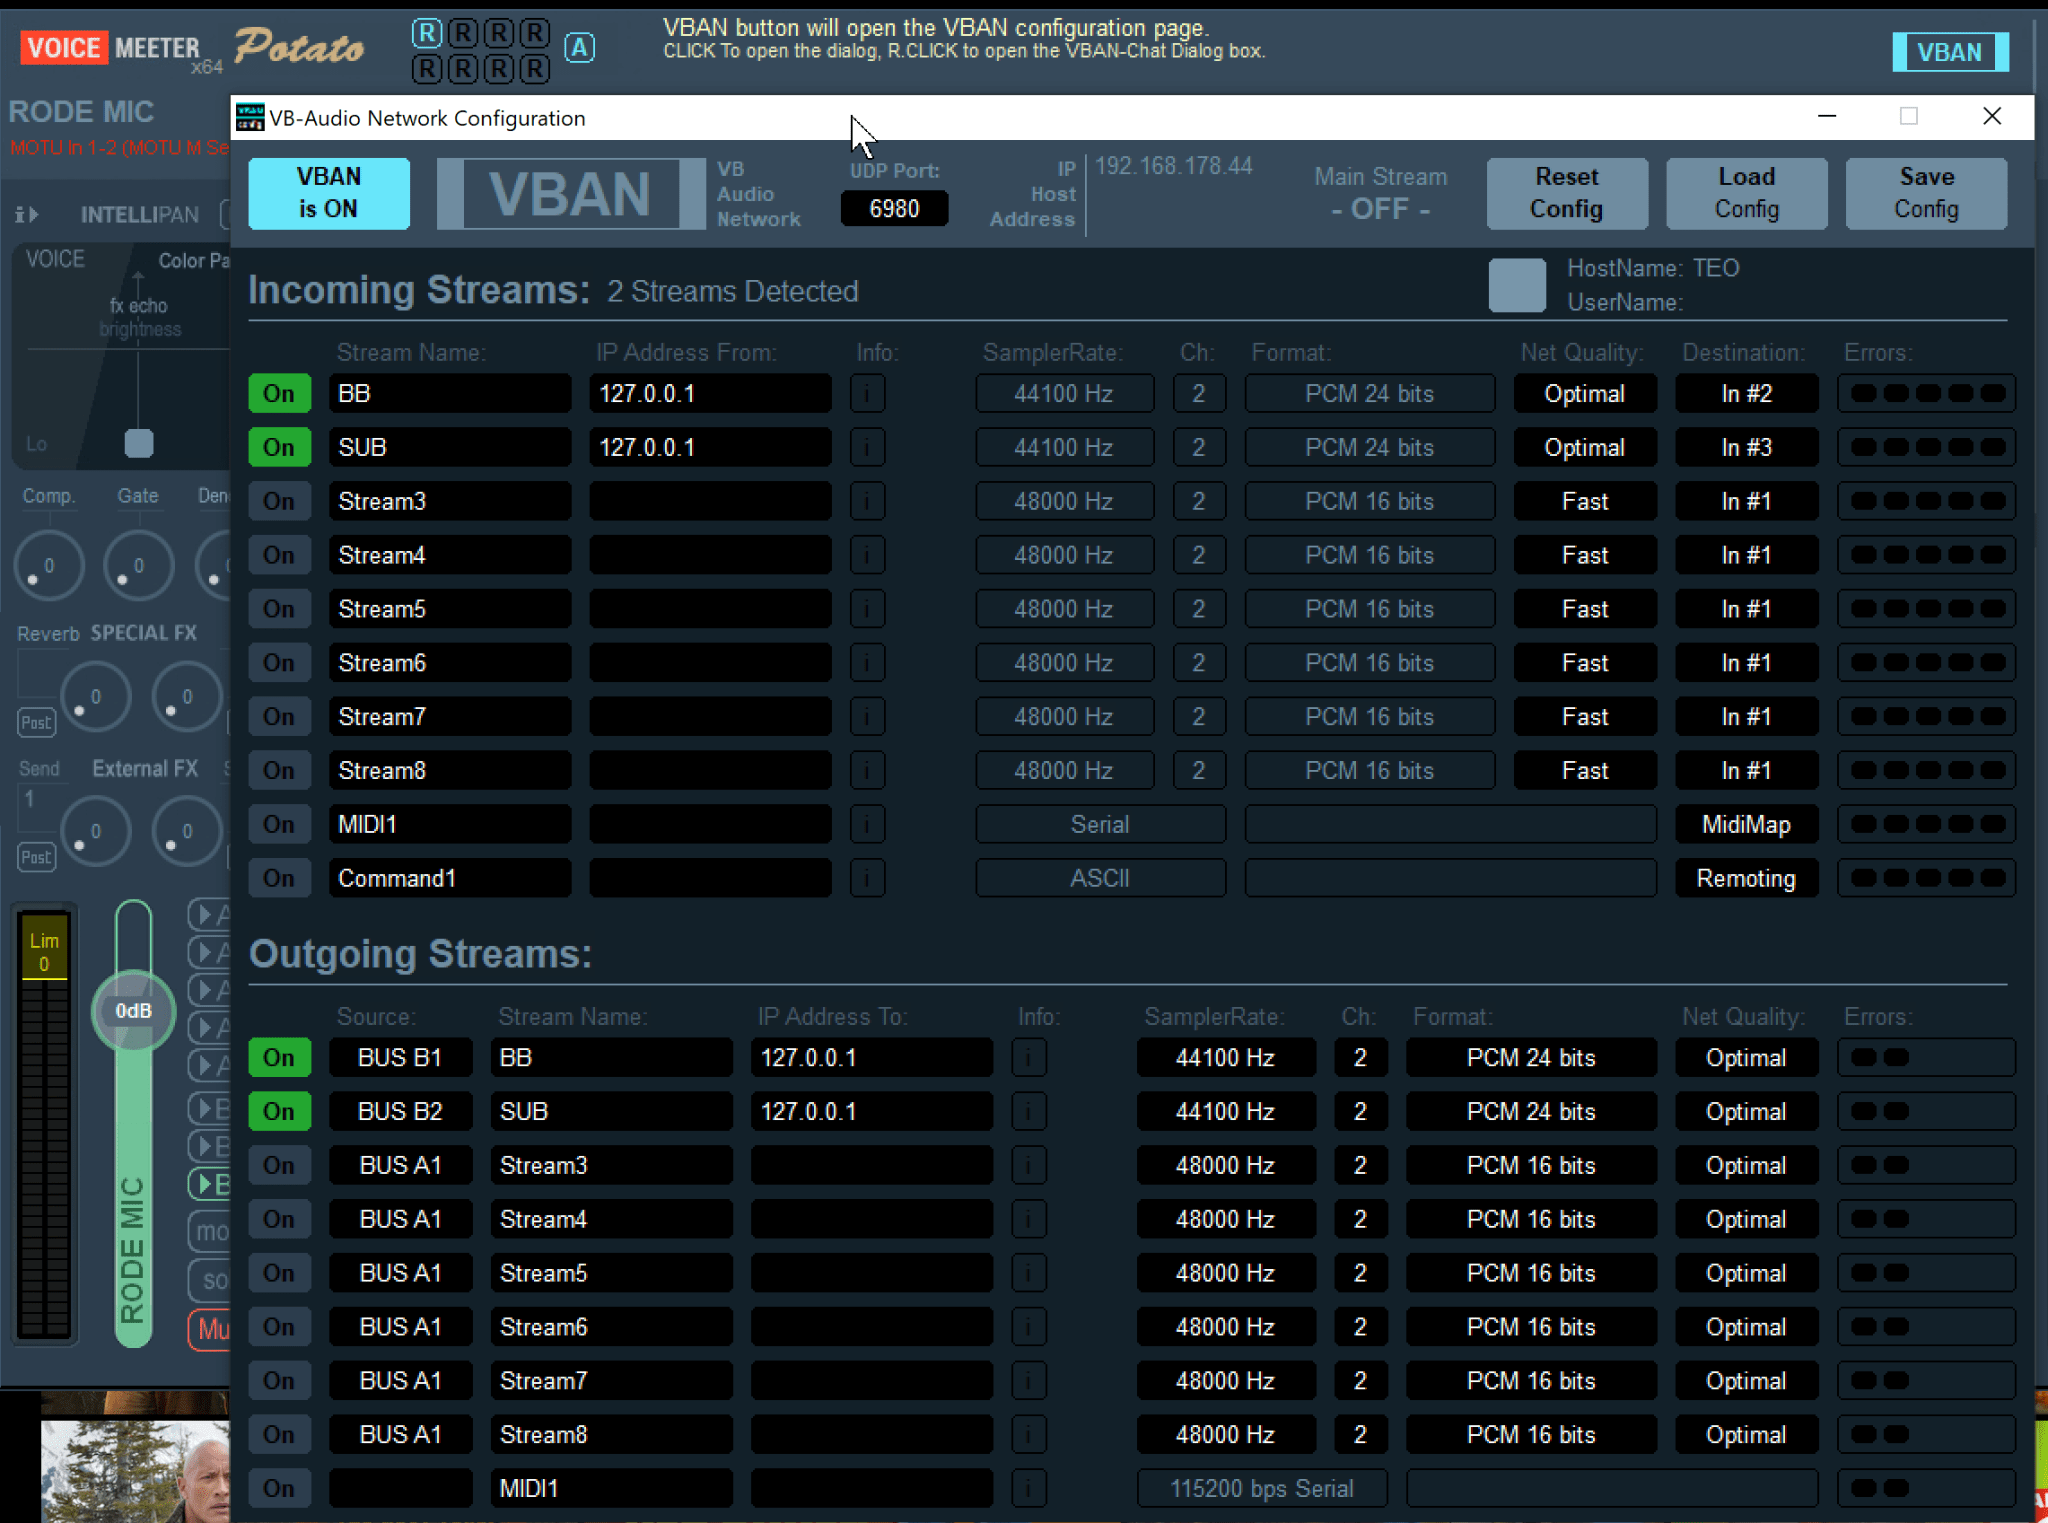The width and height of the screenshot is (2048, 1523).
Task: Click the first R recorder icon in header
Action: [427, 33]
